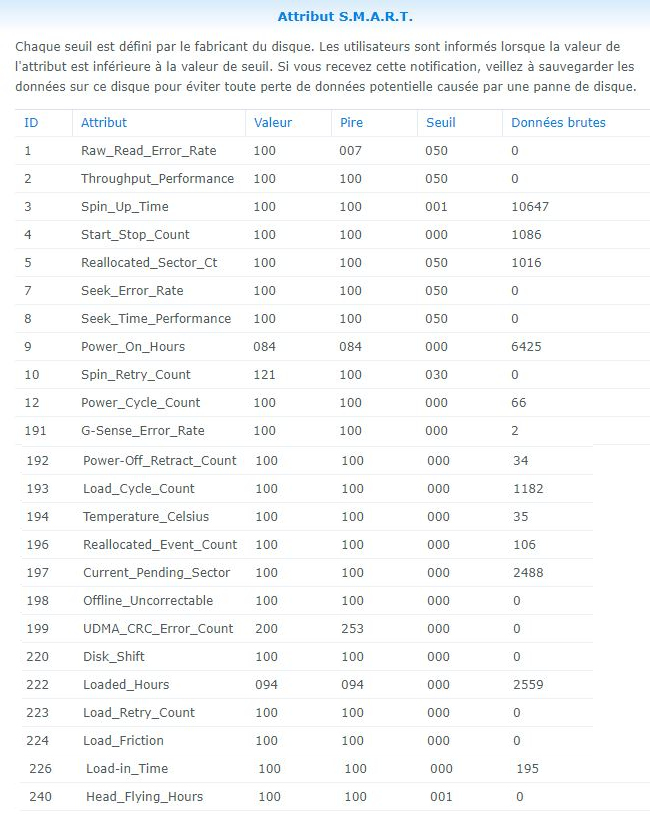This screenshot has height=820, width=650.
Task: Click the Données brutes column header
Action: (x=558, y=122)
